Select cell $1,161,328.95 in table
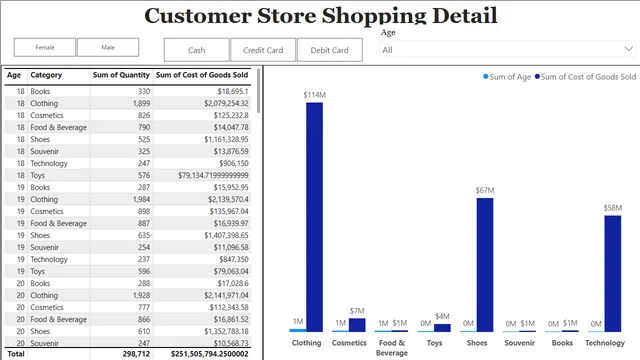This screenshot has height=360, width=640. click(226, 139)
